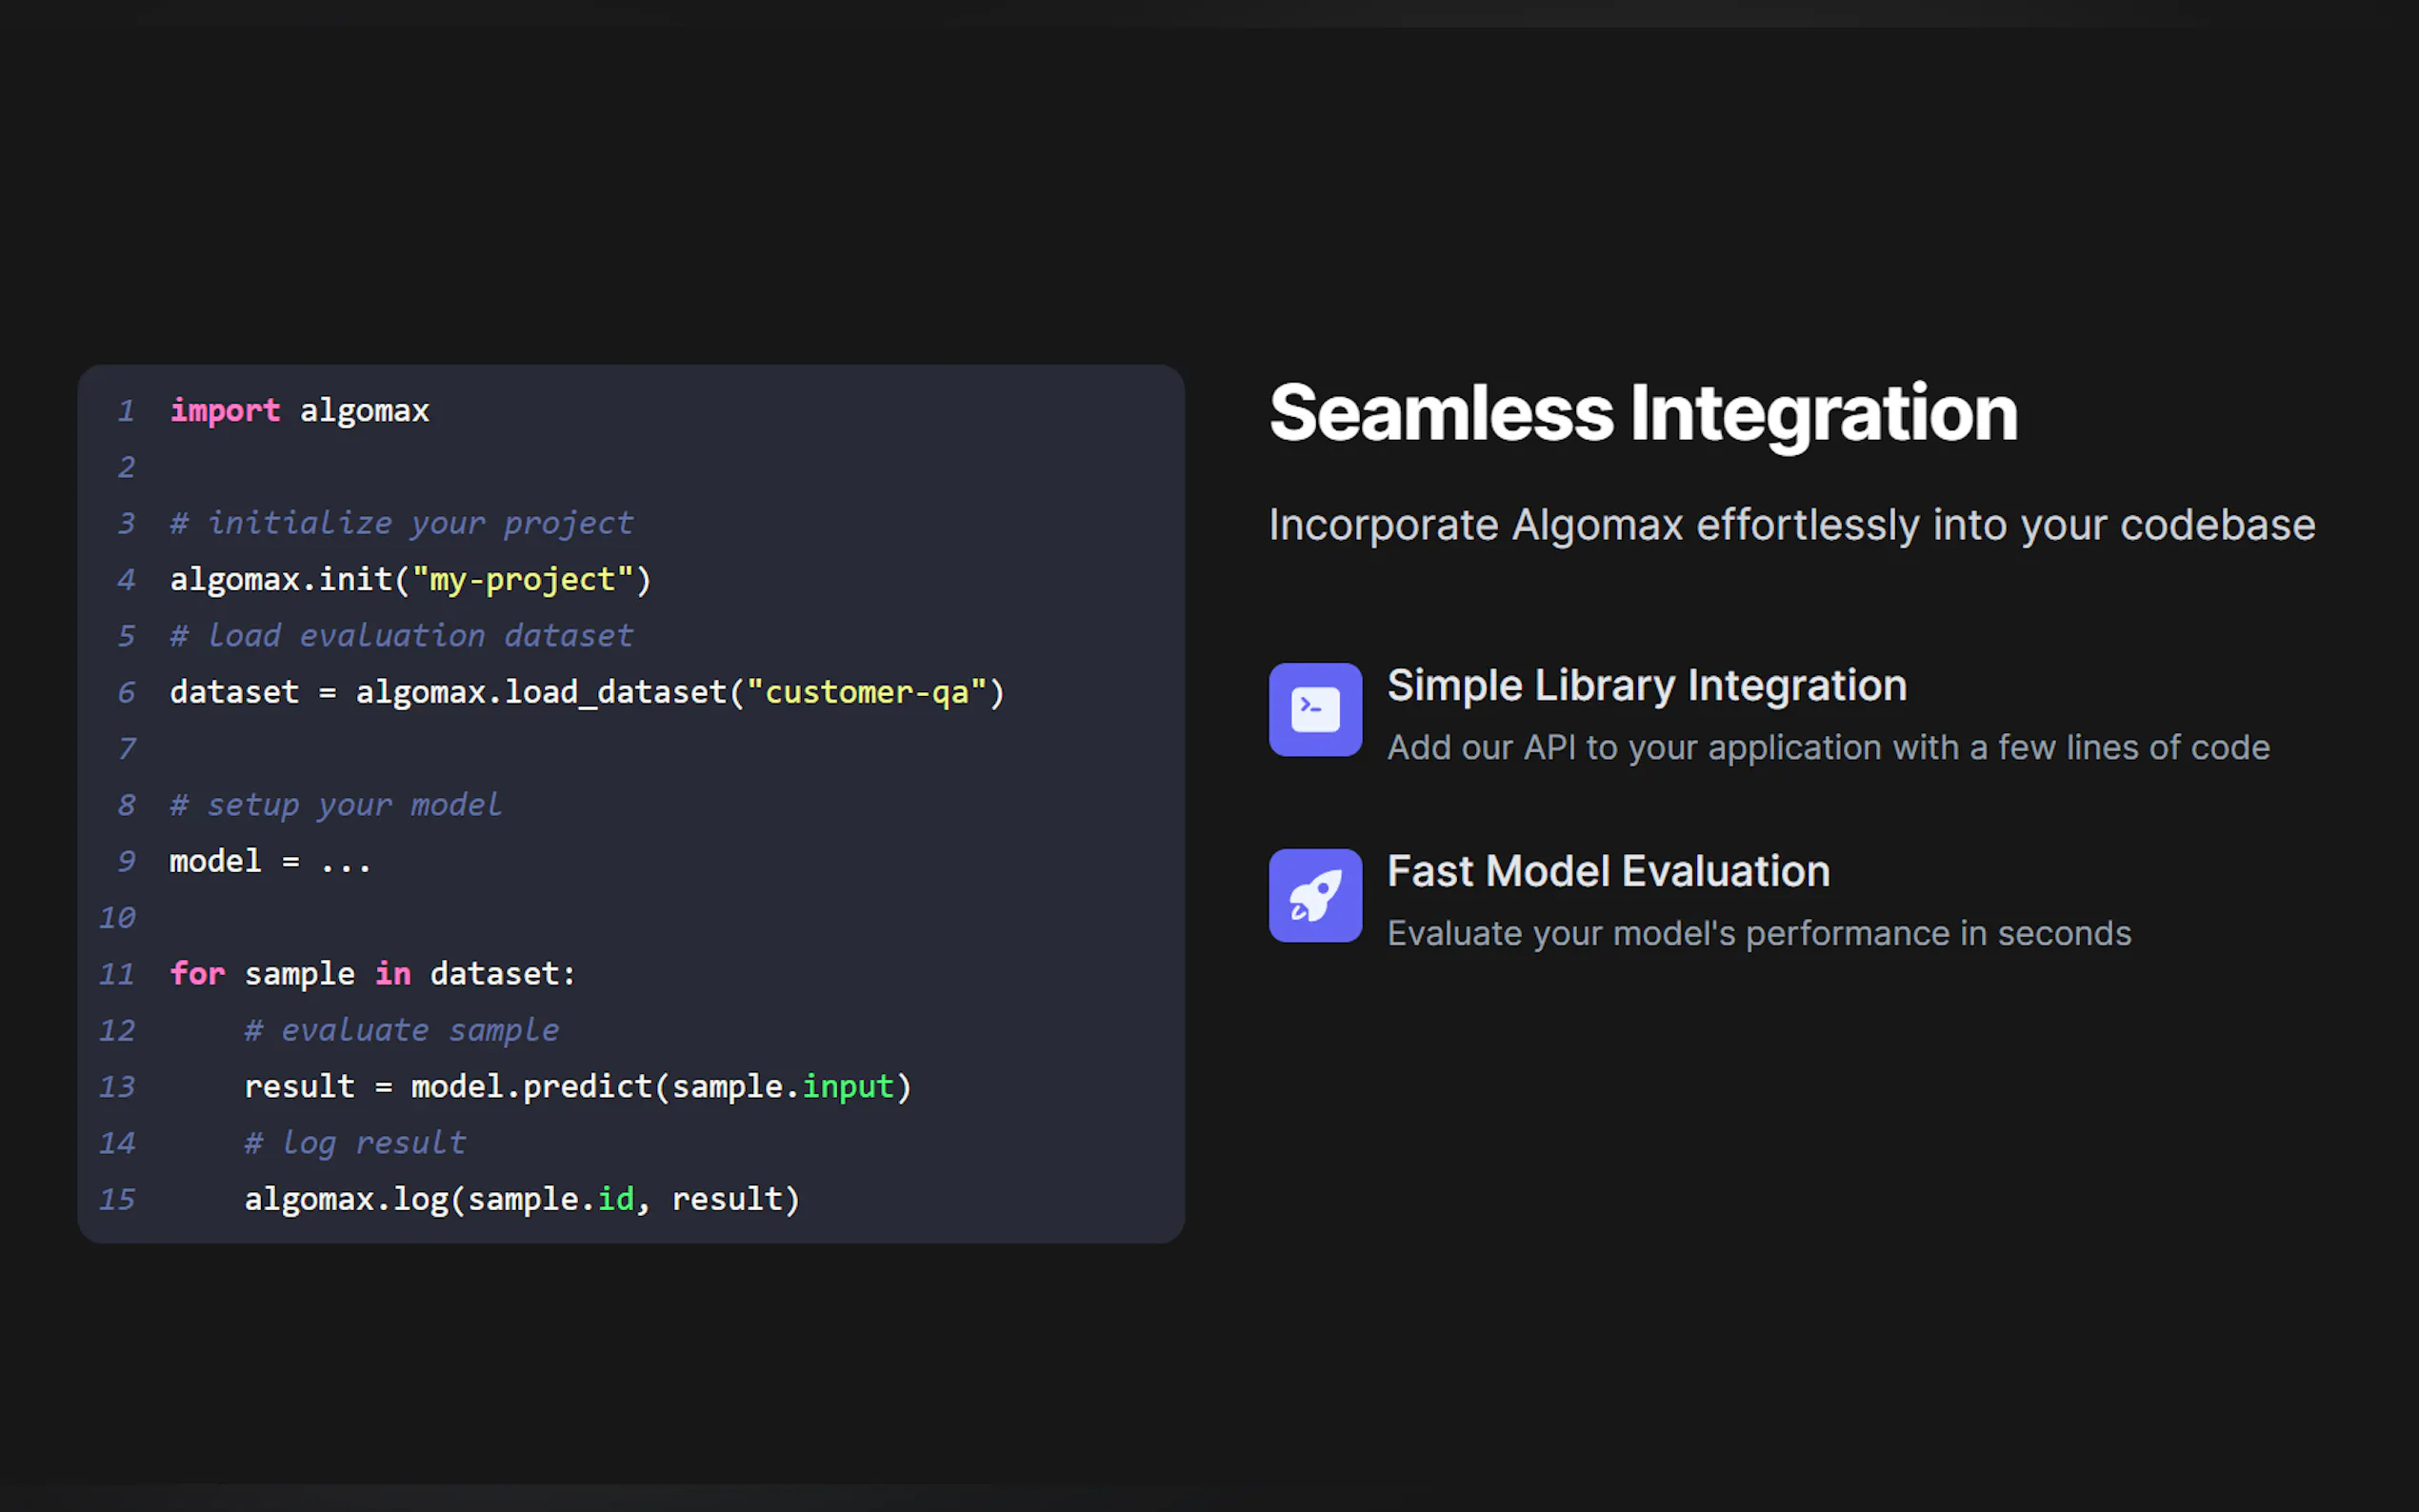Click the Simple Library Integration title
Screen dimensions: 2419x1512
point(1646,685)
